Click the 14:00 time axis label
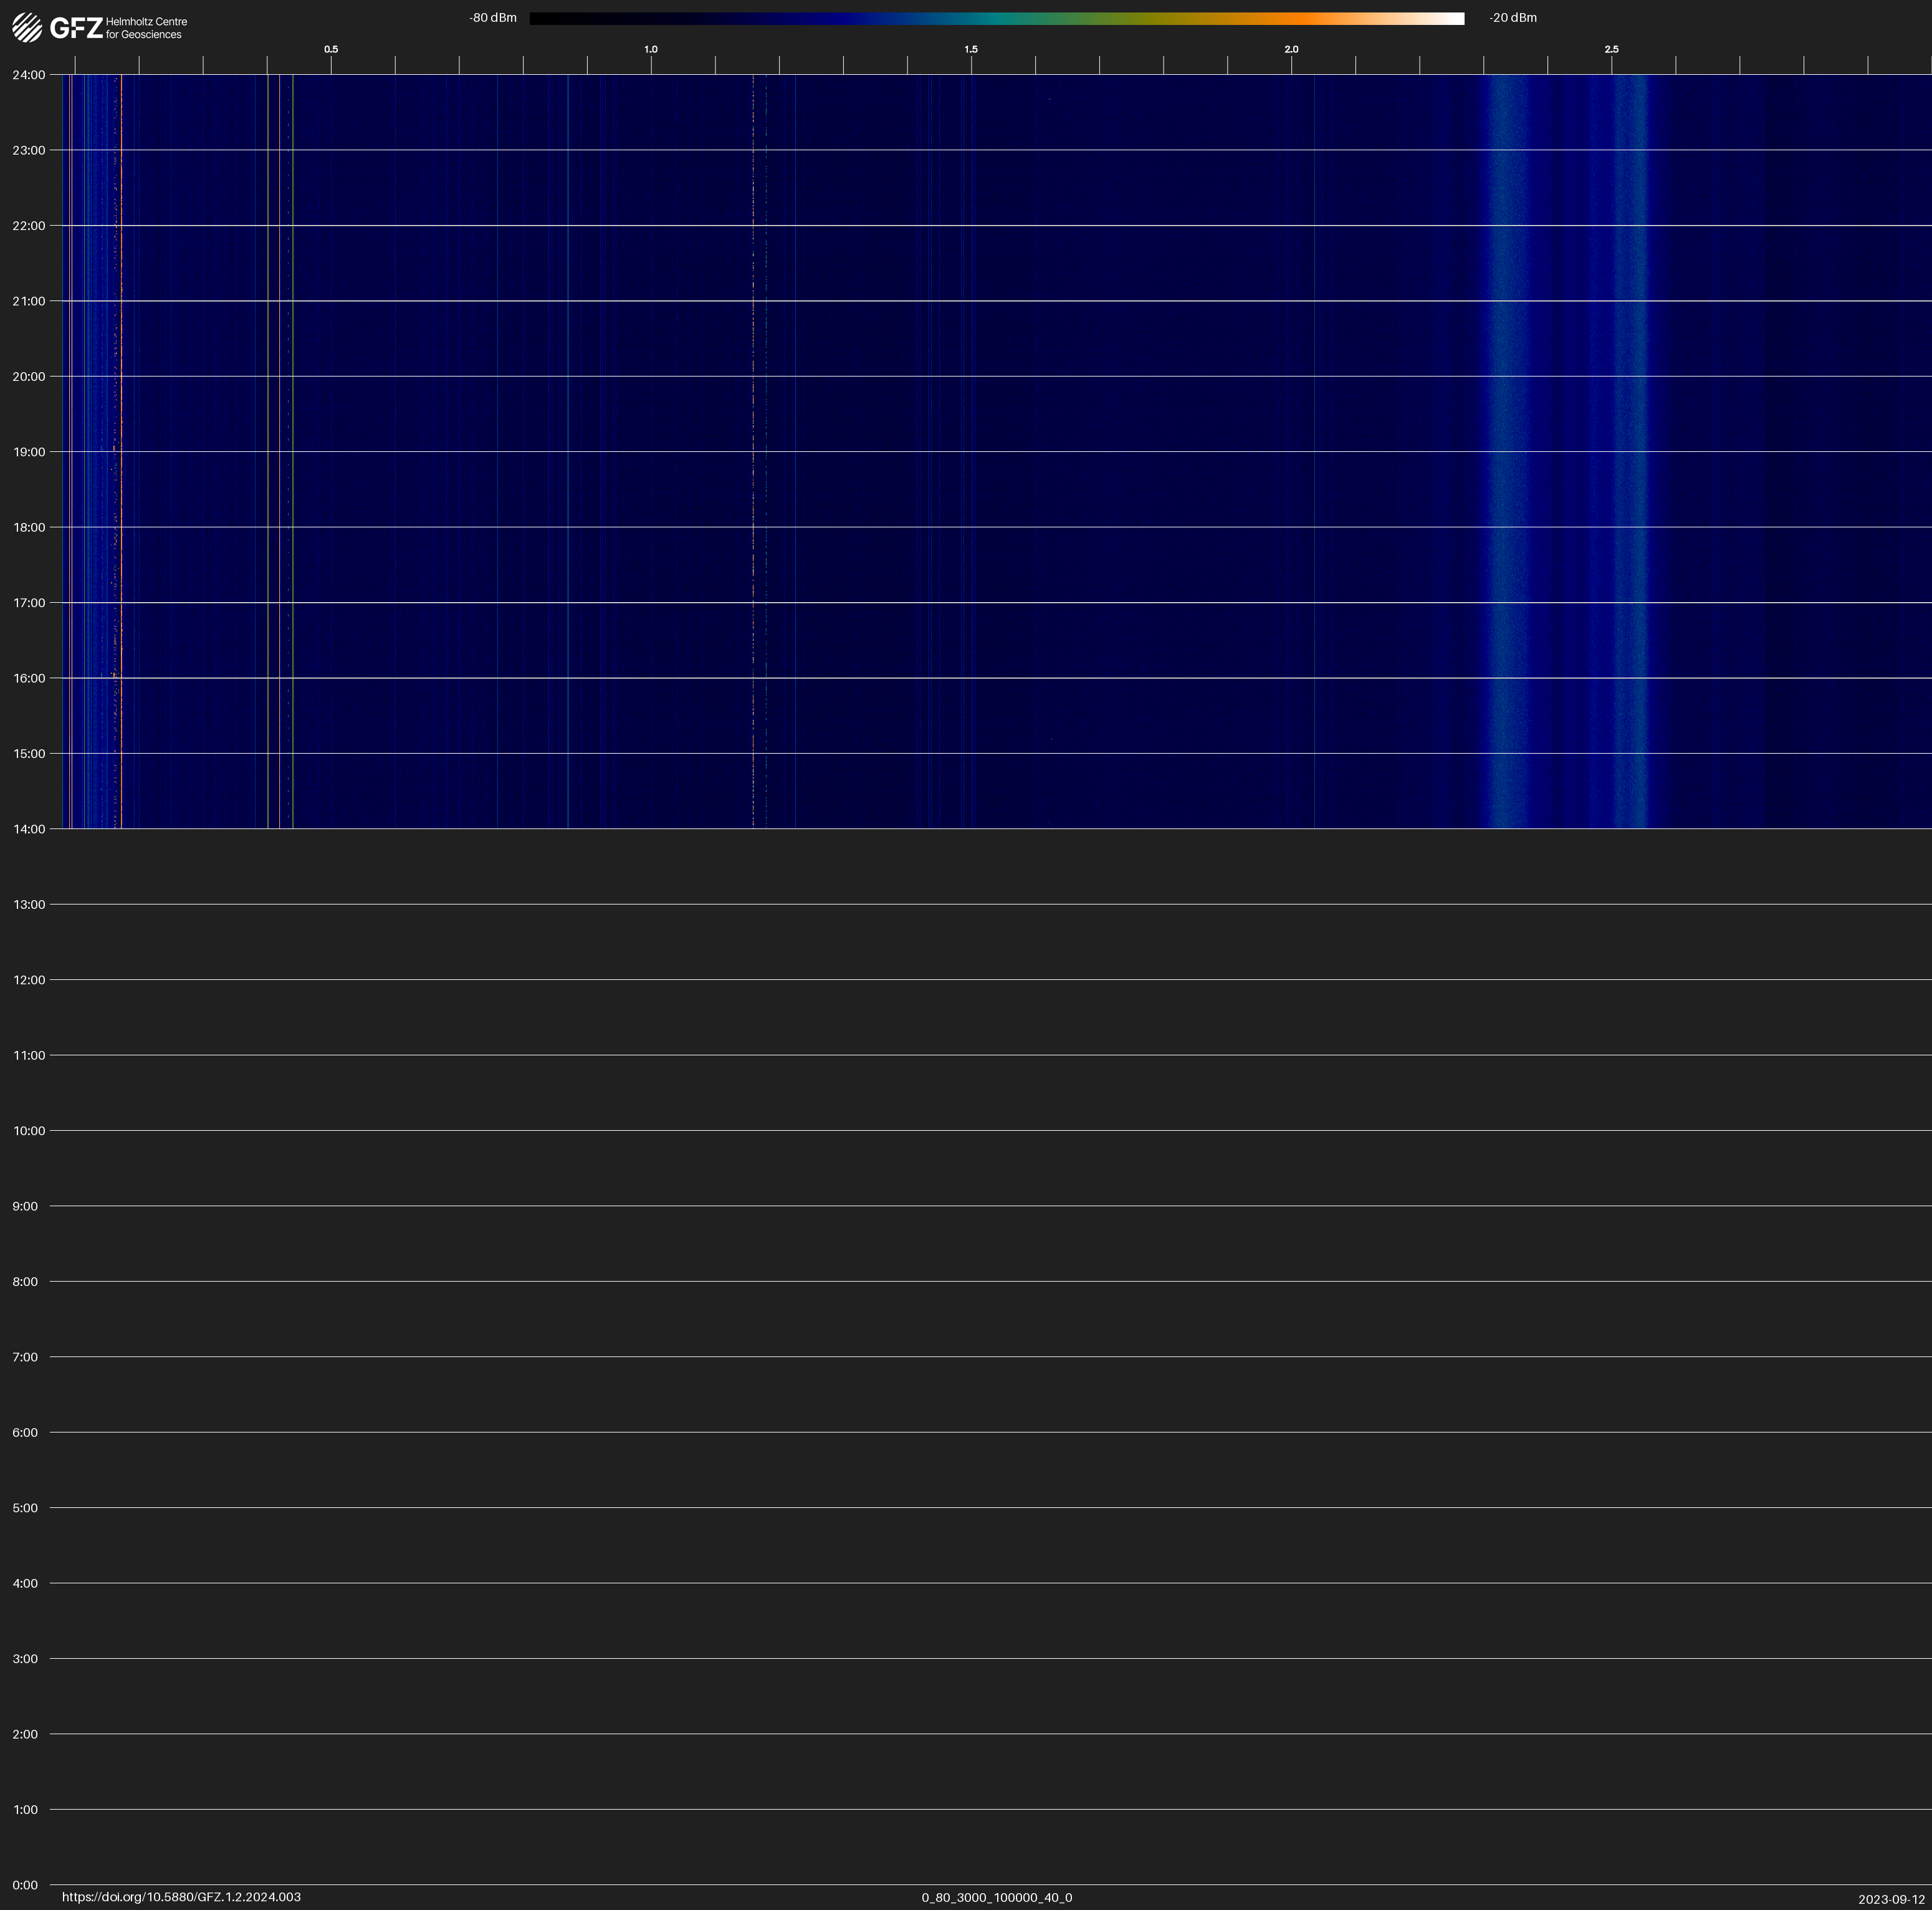 click(28, 829)
